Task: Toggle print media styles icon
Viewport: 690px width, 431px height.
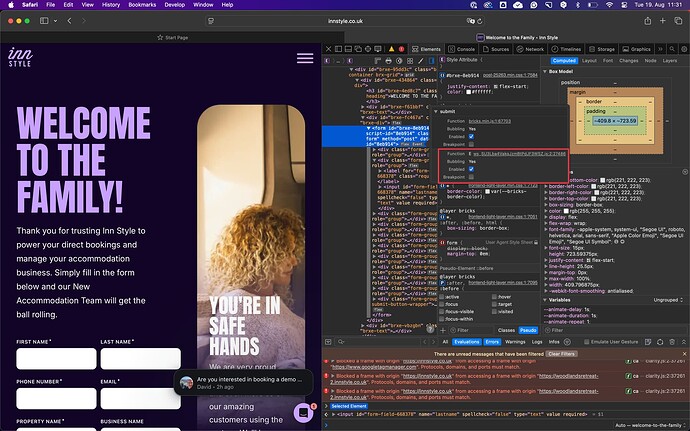Action: (388, 61)
